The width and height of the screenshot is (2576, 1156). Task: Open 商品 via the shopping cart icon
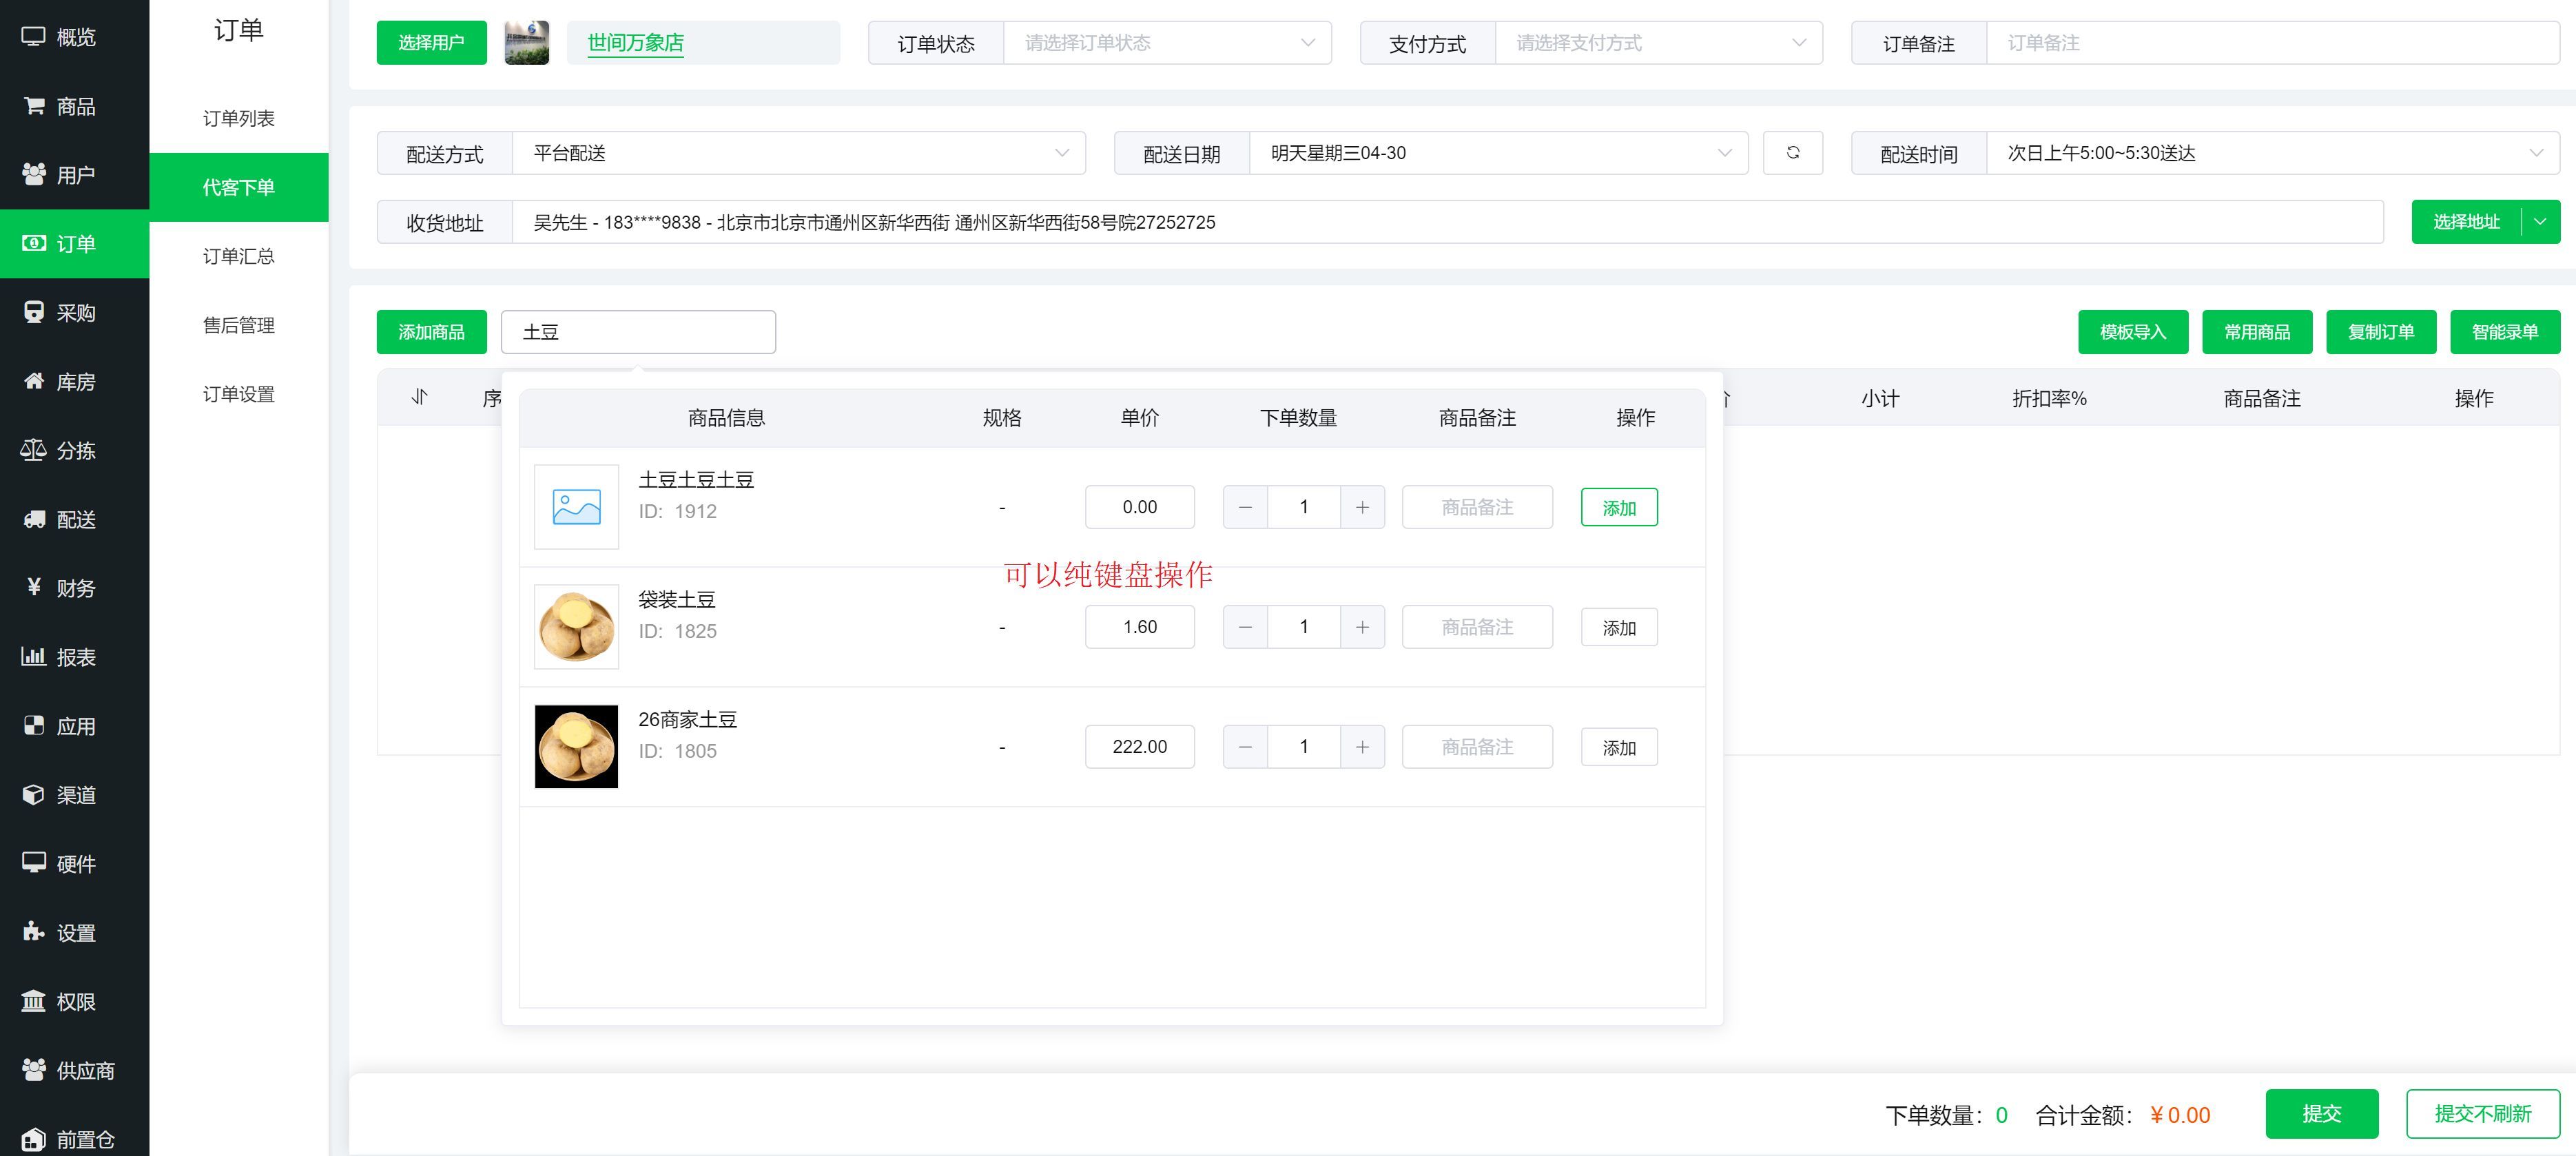coord(34,106)
